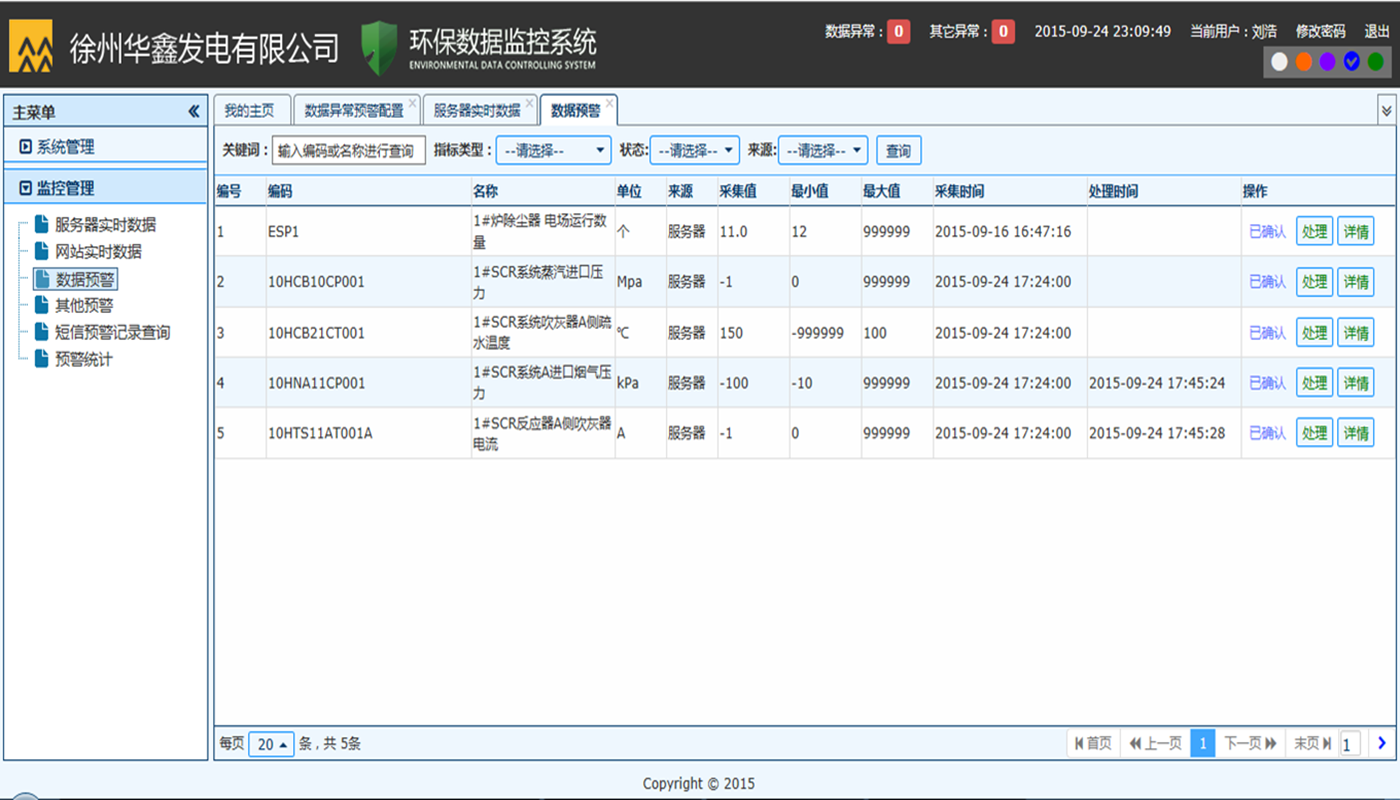This screenshot has height=800, width=1400.
Task: Select the white theme color
Action: (x=1279, y=61)
